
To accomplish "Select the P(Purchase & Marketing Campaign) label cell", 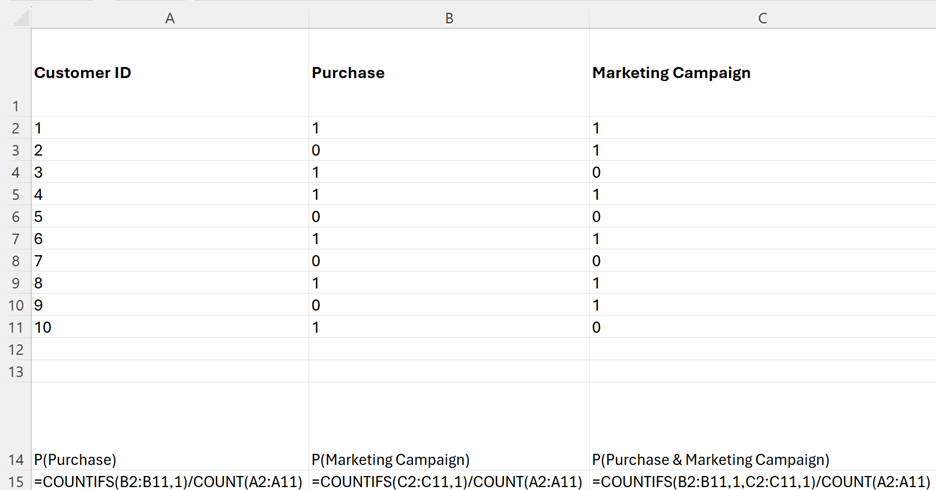I will click(x=762, y=460).
